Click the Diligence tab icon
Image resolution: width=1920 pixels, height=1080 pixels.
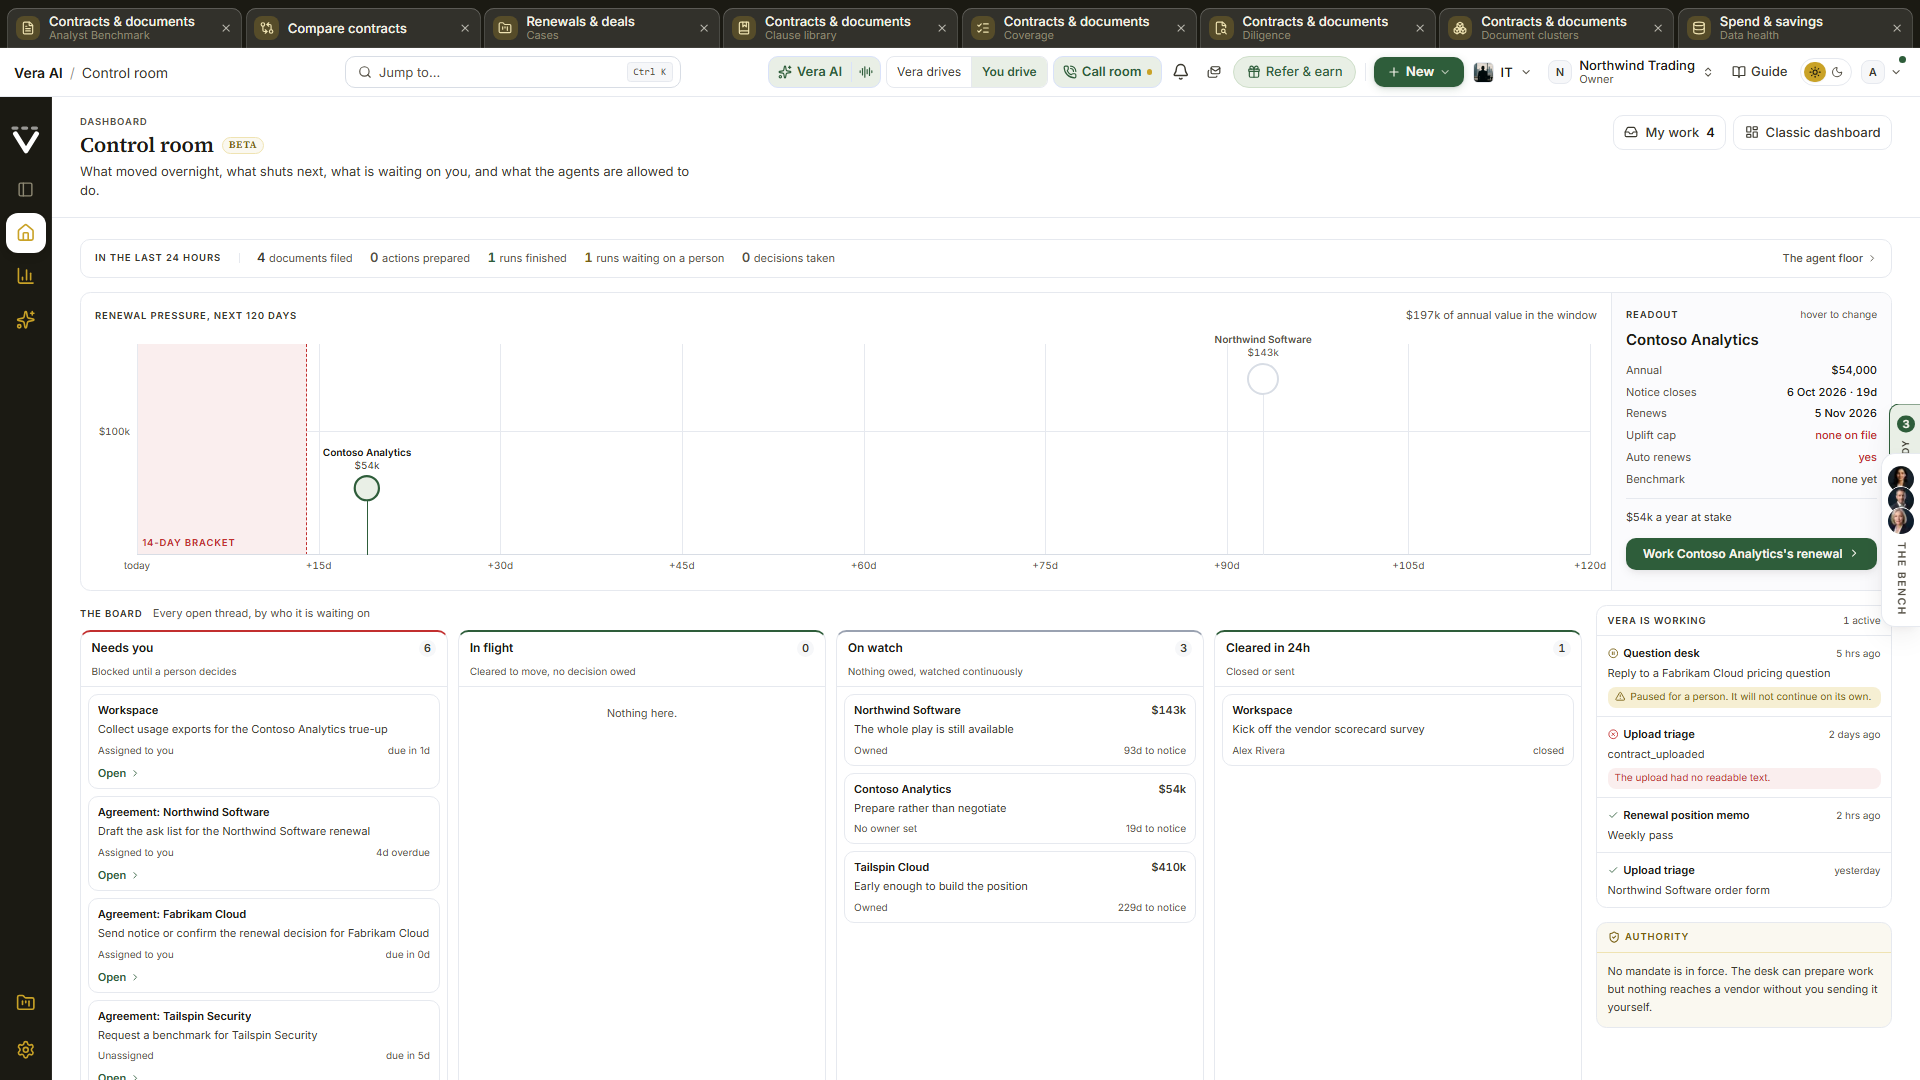[1221, 28]
